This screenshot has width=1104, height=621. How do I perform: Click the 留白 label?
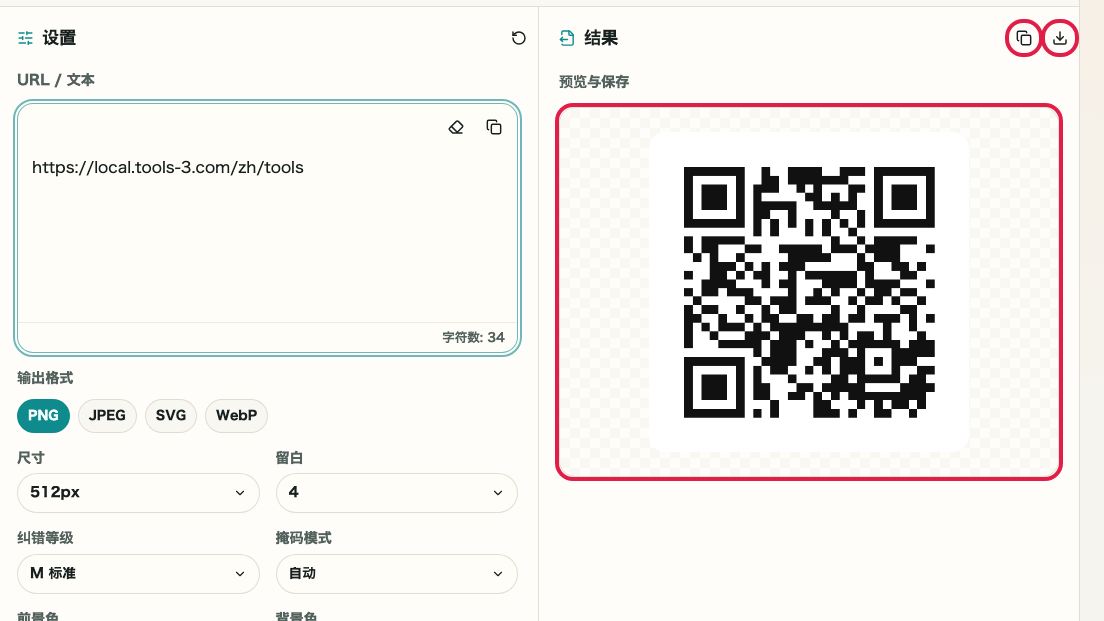(289, 458)
